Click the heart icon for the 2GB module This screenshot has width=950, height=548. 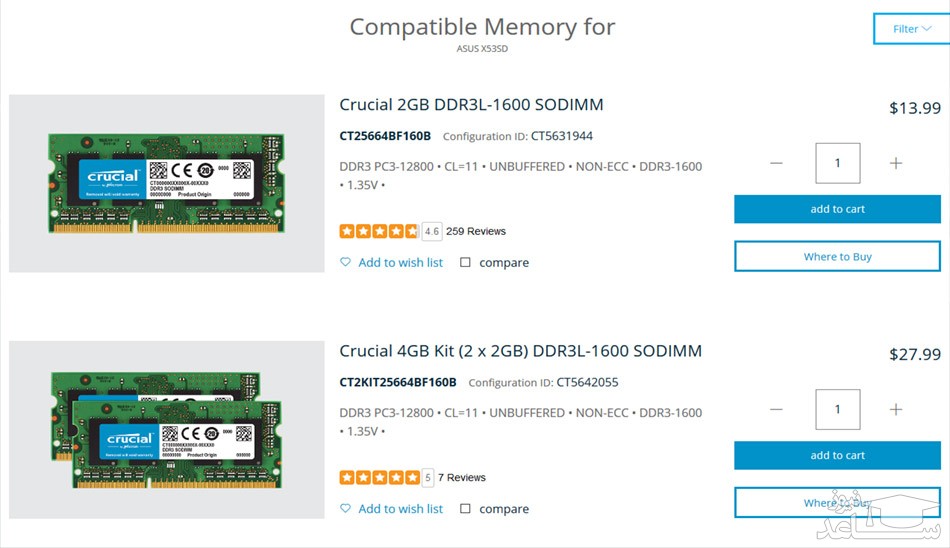pos(346,262)
